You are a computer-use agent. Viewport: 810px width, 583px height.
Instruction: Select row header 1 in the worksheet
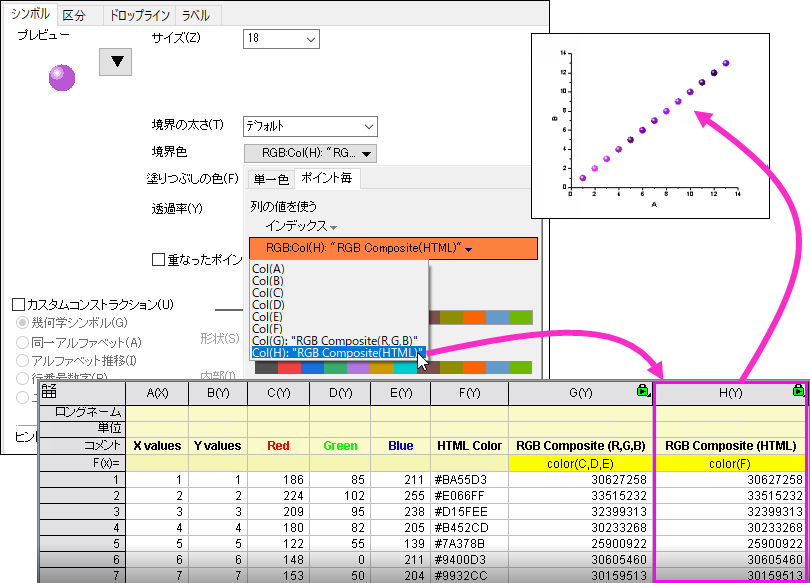82,480
